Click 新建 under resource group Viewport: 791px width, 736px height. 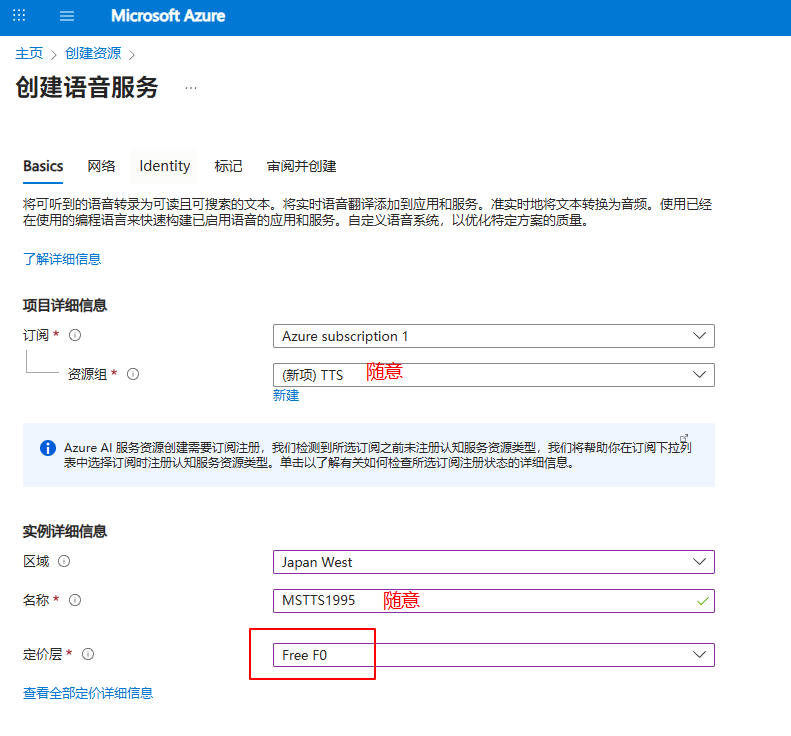coord(286,395)
